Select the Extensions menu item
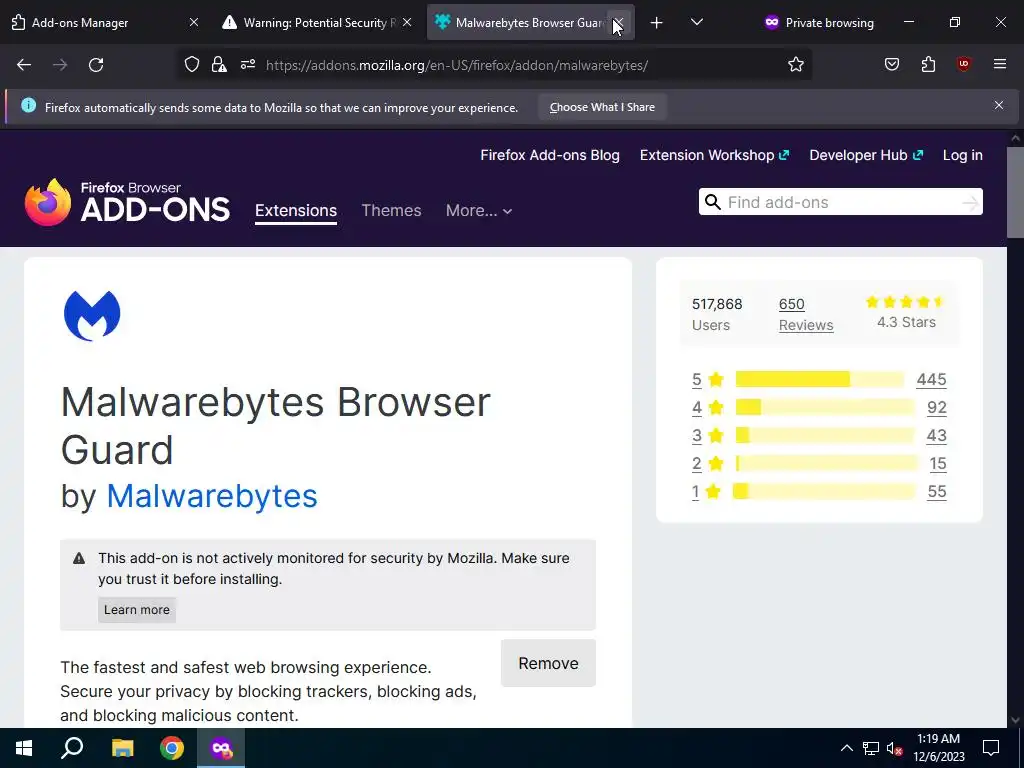The width and height of the screenshot is (1024, 768). [296, 210]
